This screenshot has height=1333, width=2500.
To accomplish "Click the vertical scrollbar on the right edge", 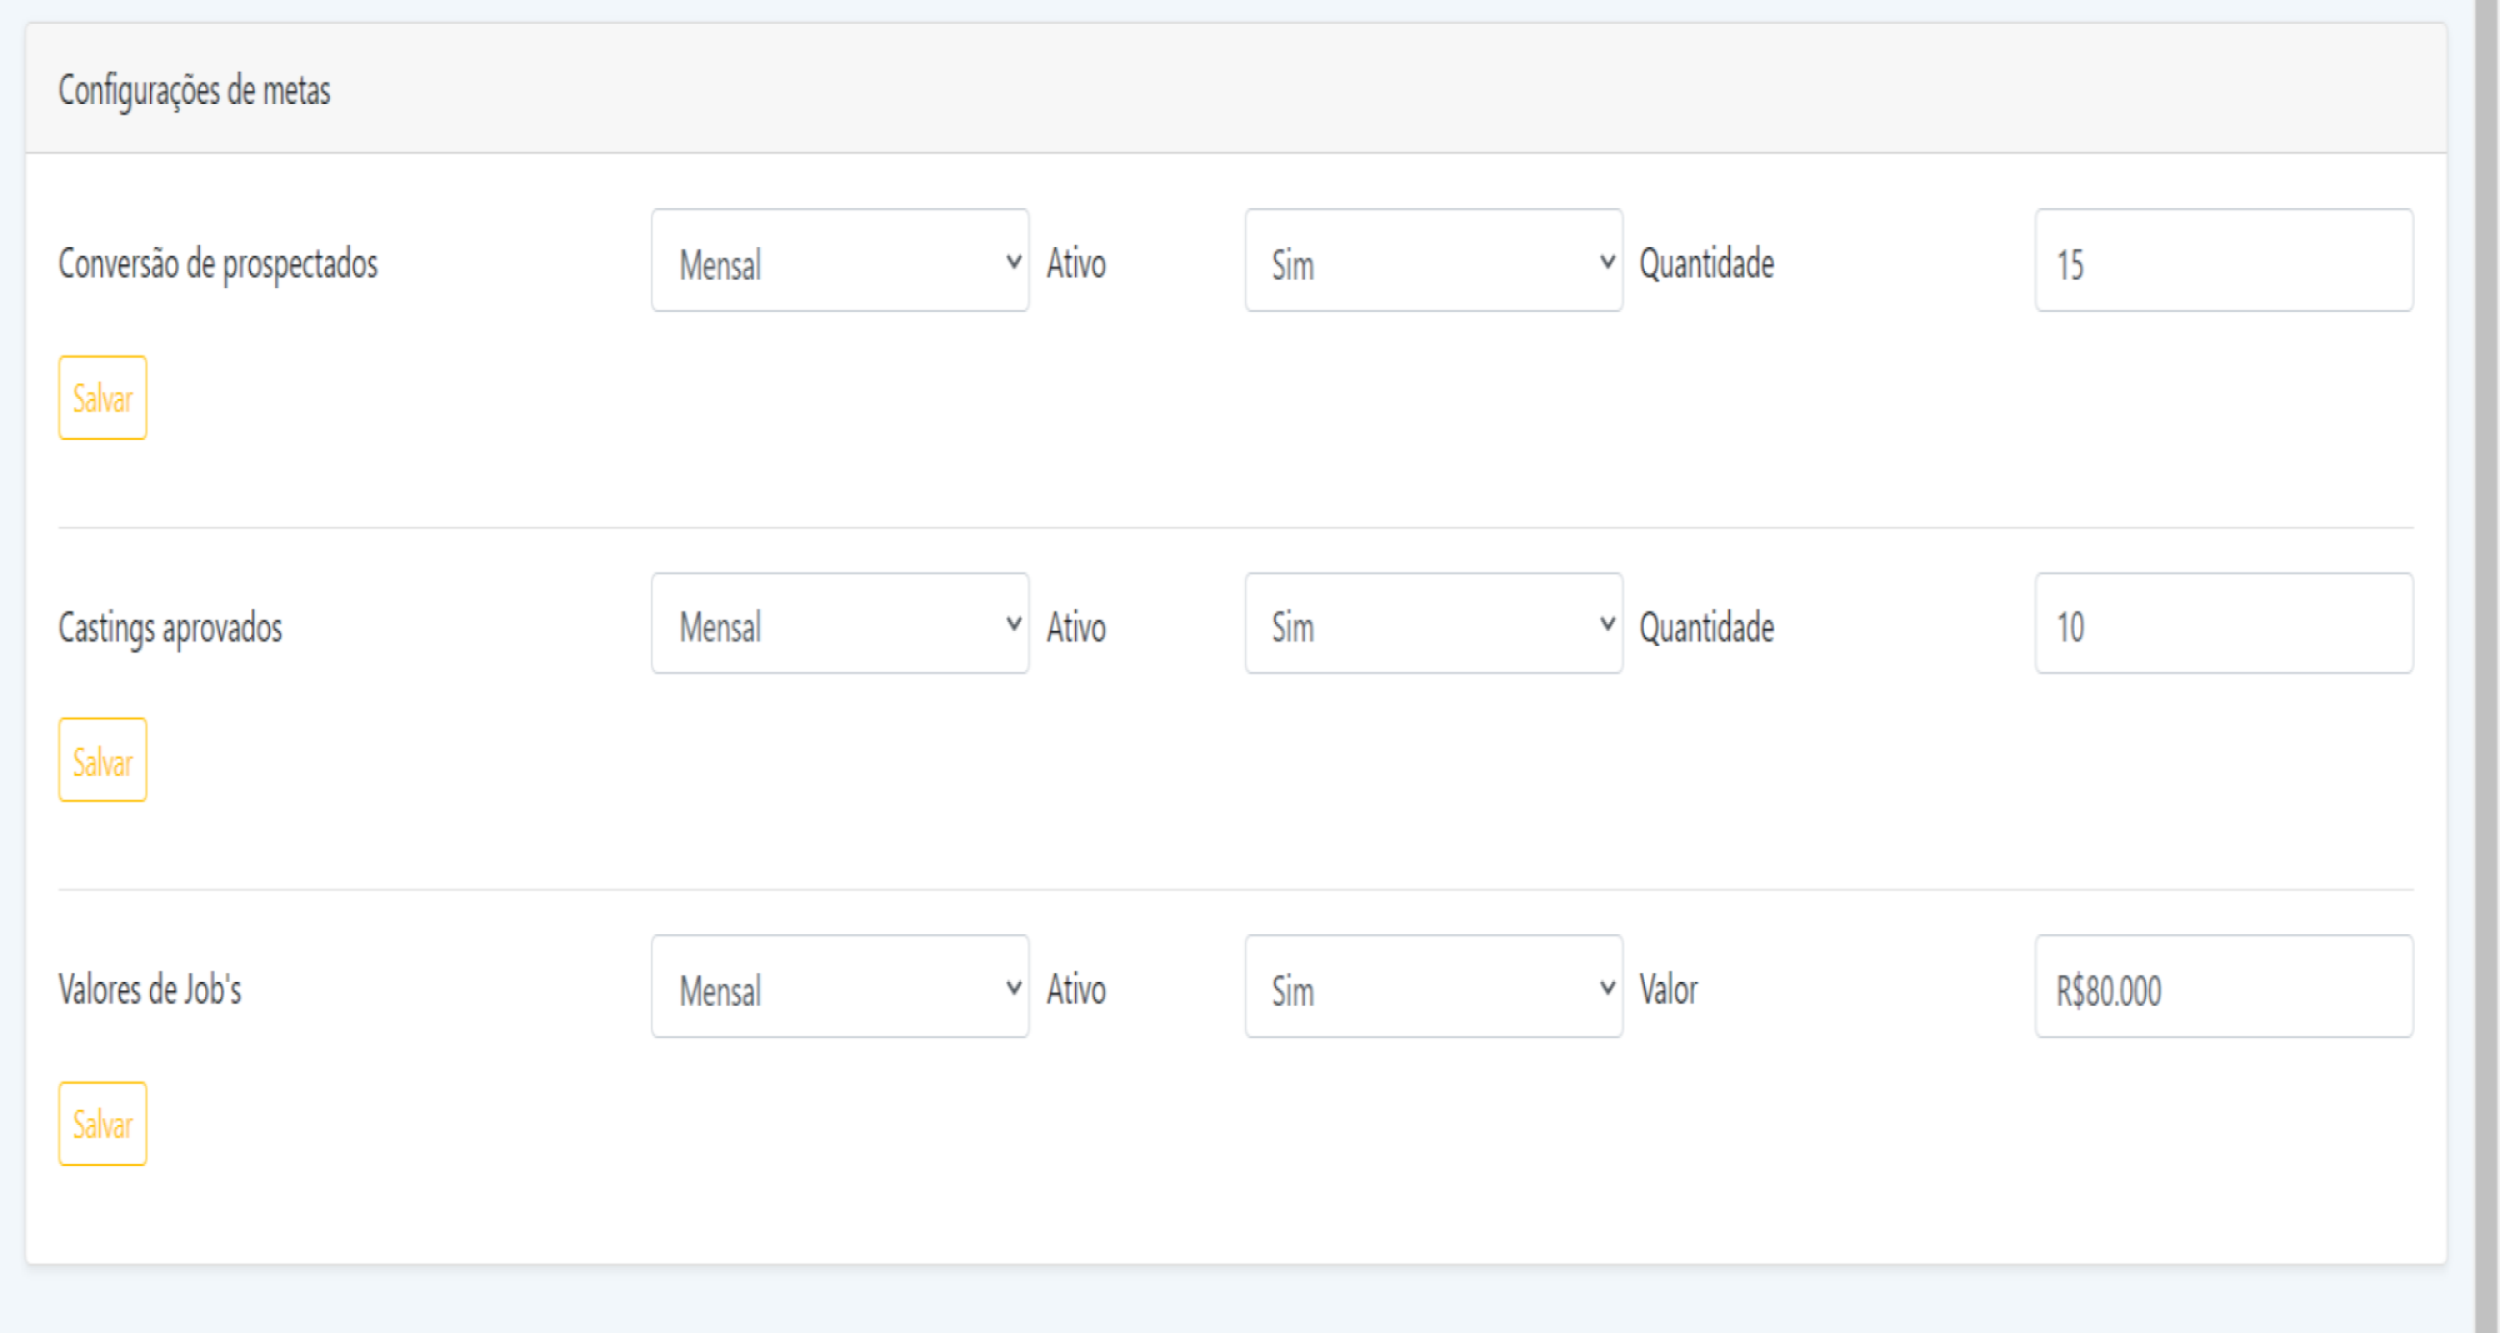I will click(x=2486, y=660).
